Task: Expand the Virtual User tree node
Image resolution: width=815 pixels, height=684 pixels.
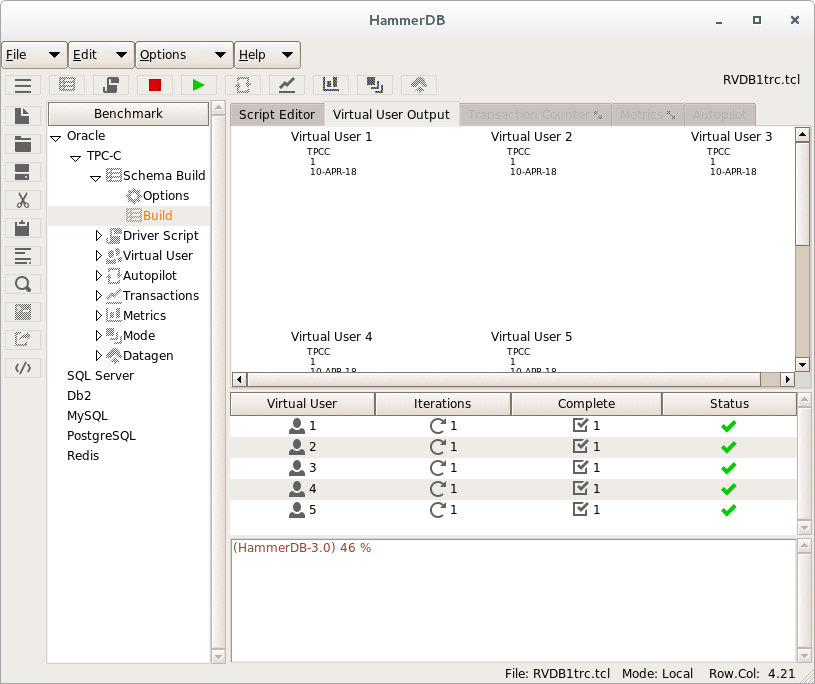Action: (x=98, y=256)
